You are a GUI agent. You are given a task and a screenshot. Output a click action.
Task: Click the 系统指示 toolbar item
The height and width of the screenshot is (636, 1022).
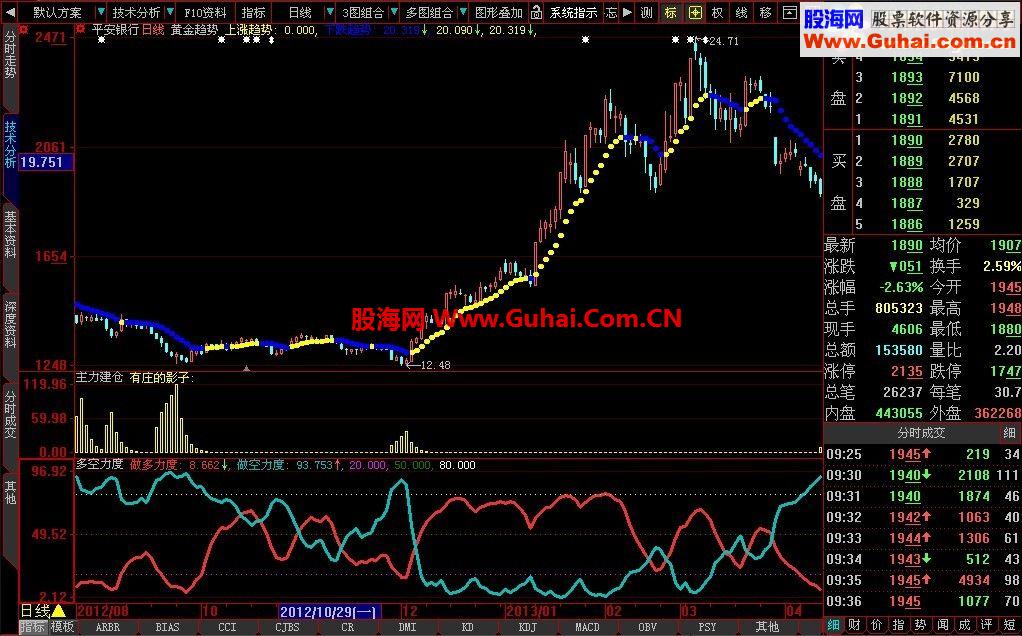(573, 12)
